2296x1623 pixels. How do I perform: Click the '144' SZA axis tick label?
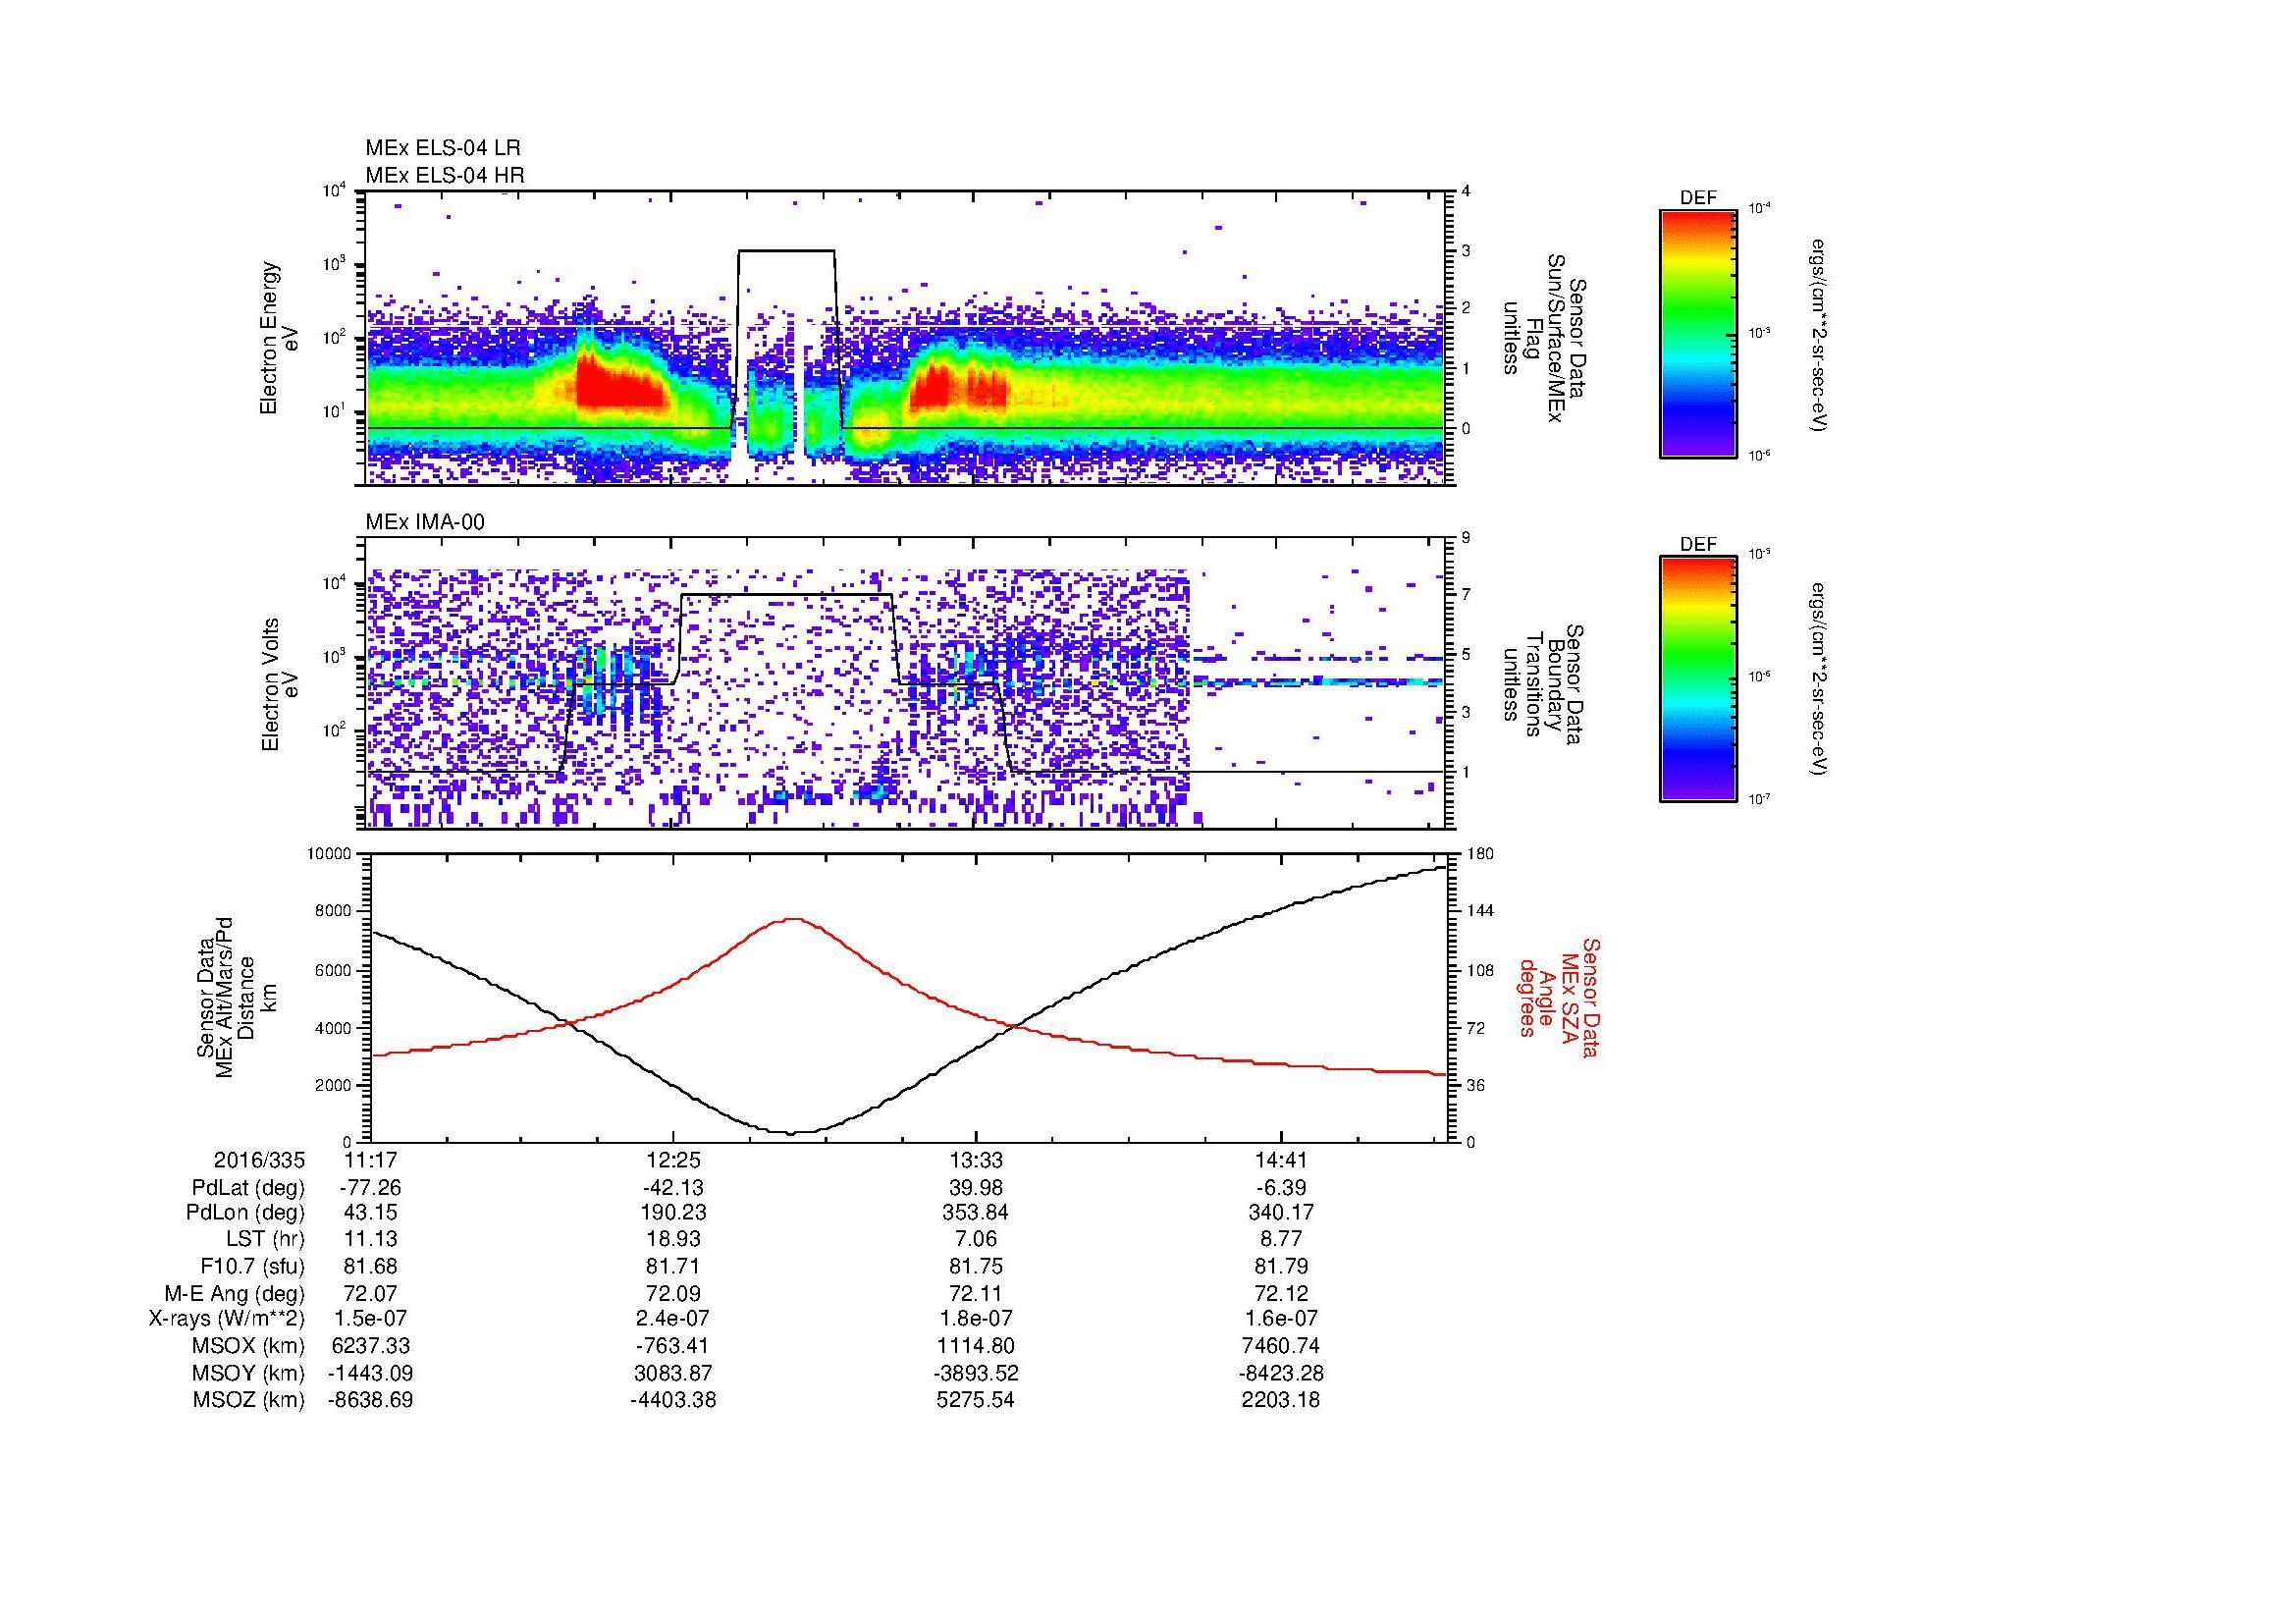tap(1479, 911)
